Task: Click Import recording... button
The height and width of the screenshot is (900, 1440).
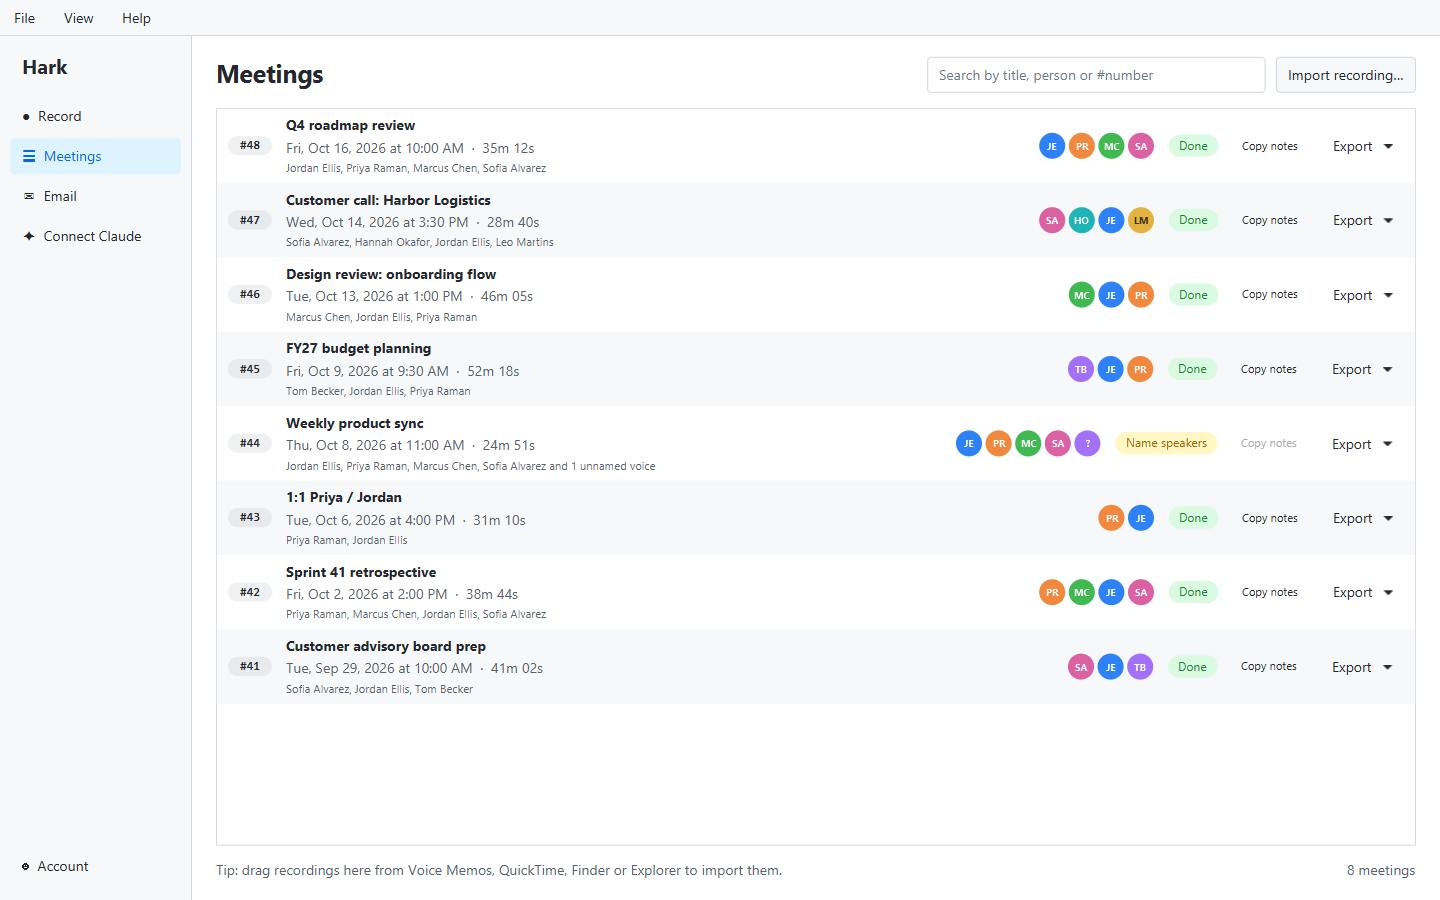Action: point(1345,75)
